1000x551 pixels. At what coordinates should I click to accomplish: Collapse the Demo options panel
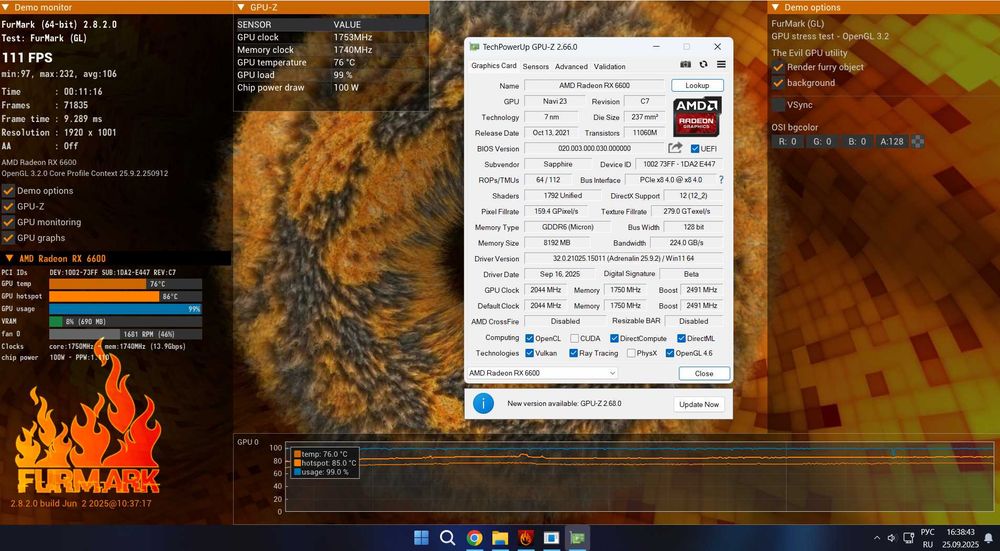(x=776, y=8)
